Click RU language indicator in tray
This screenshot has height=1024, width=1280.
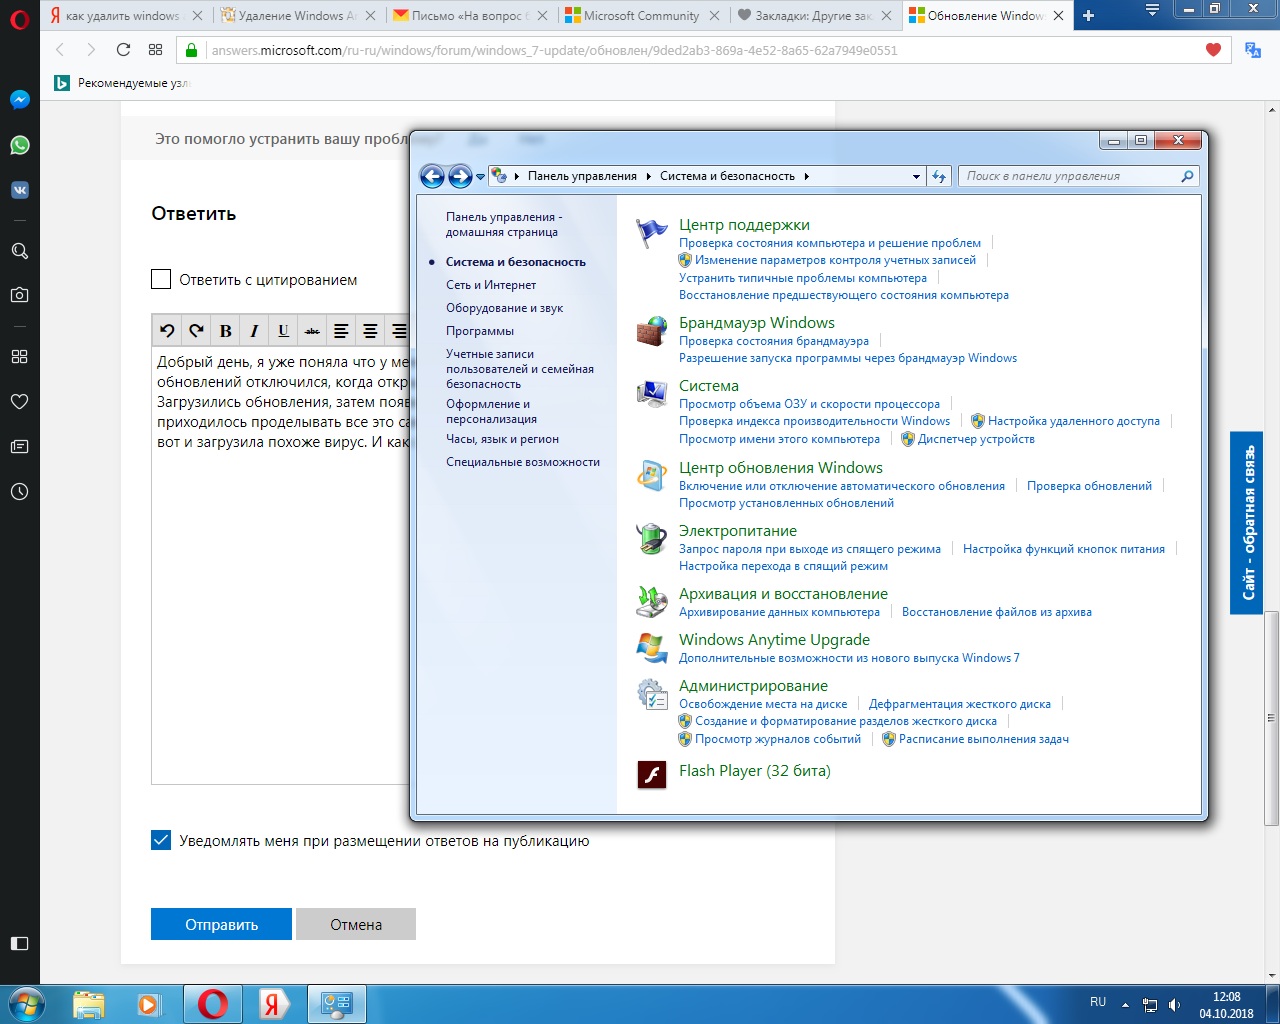[x=1098, y=1002]
